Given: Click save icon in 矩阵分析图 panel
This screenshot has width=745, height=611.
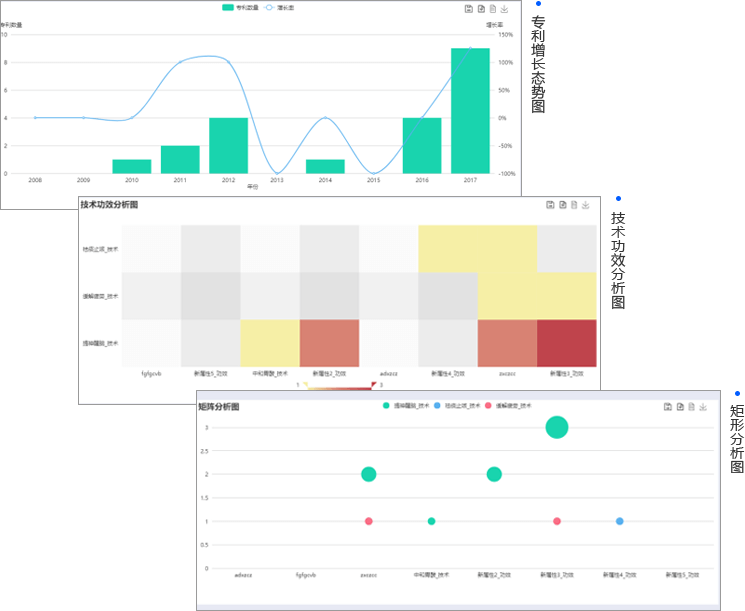Looking at the screenshot, I should [668, 407].
